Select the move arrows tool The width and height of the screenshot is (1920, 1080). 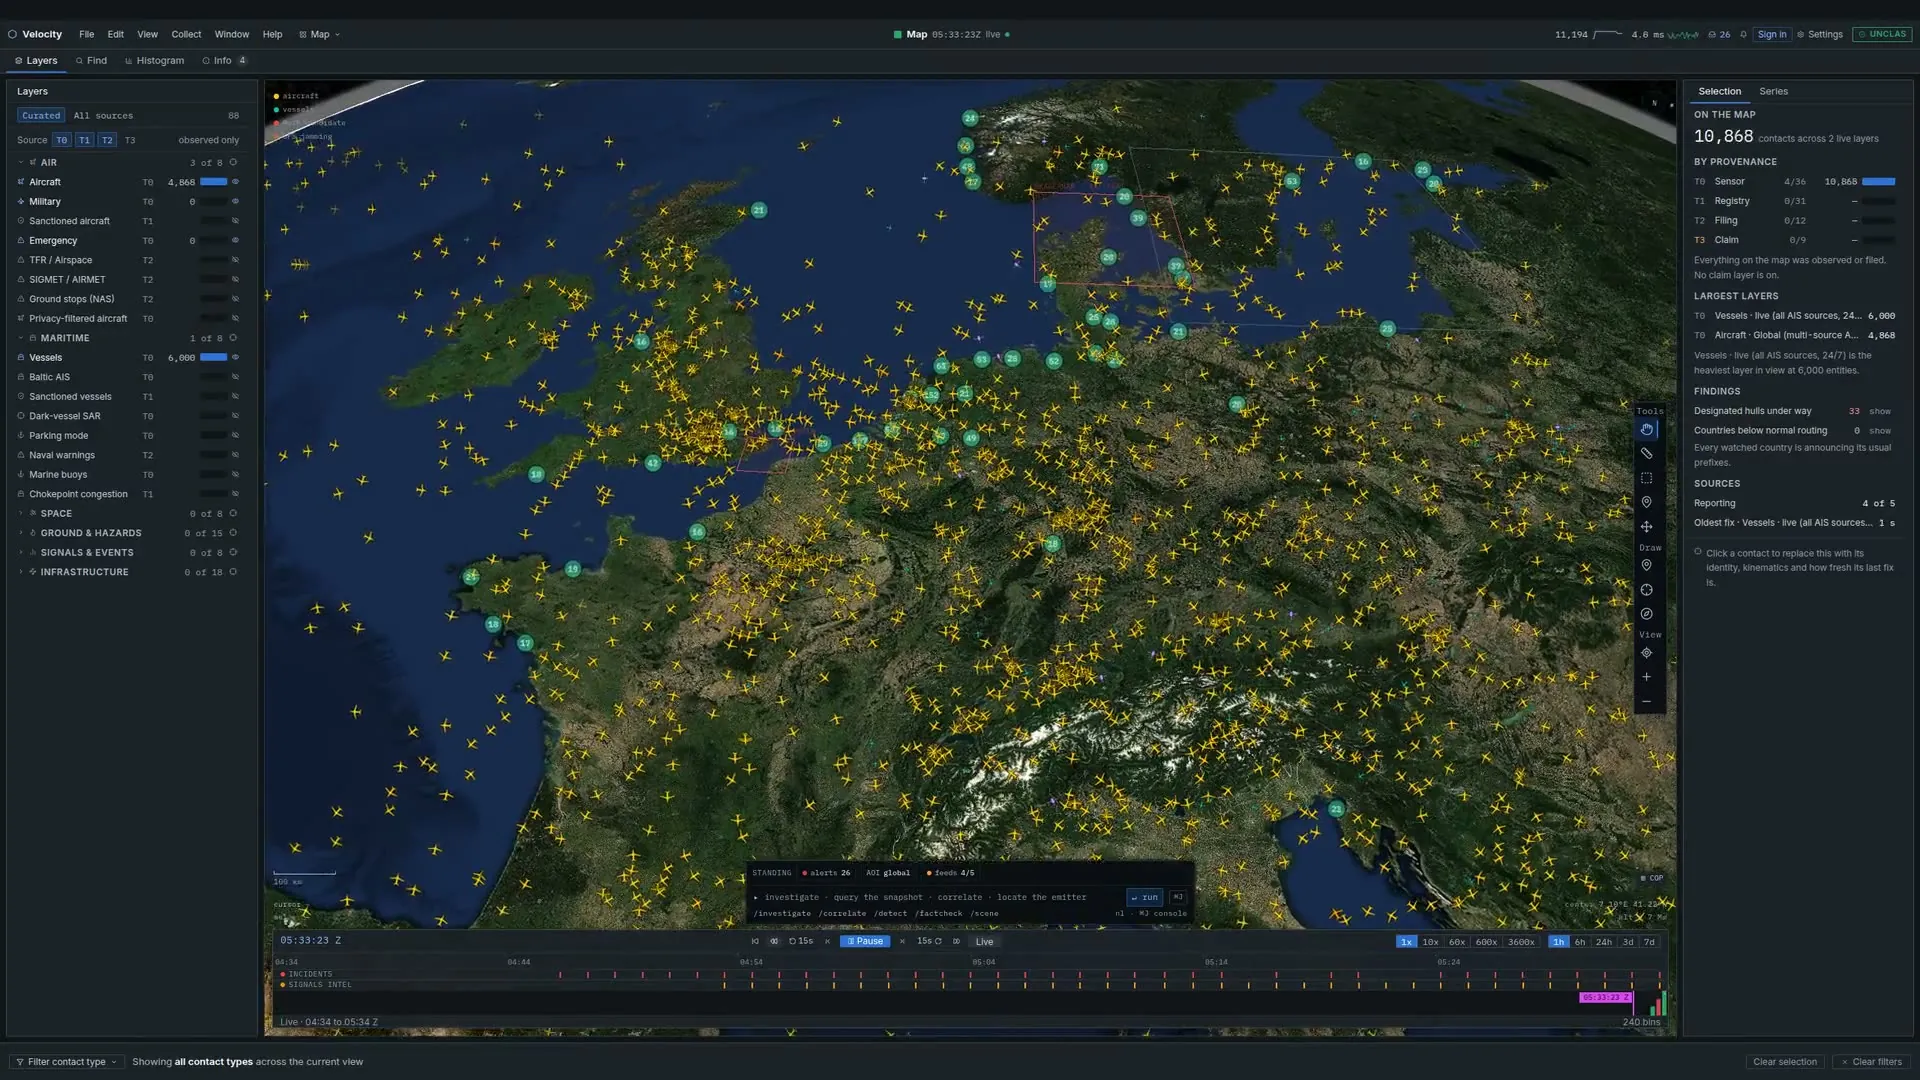[x=1646, y=527]
